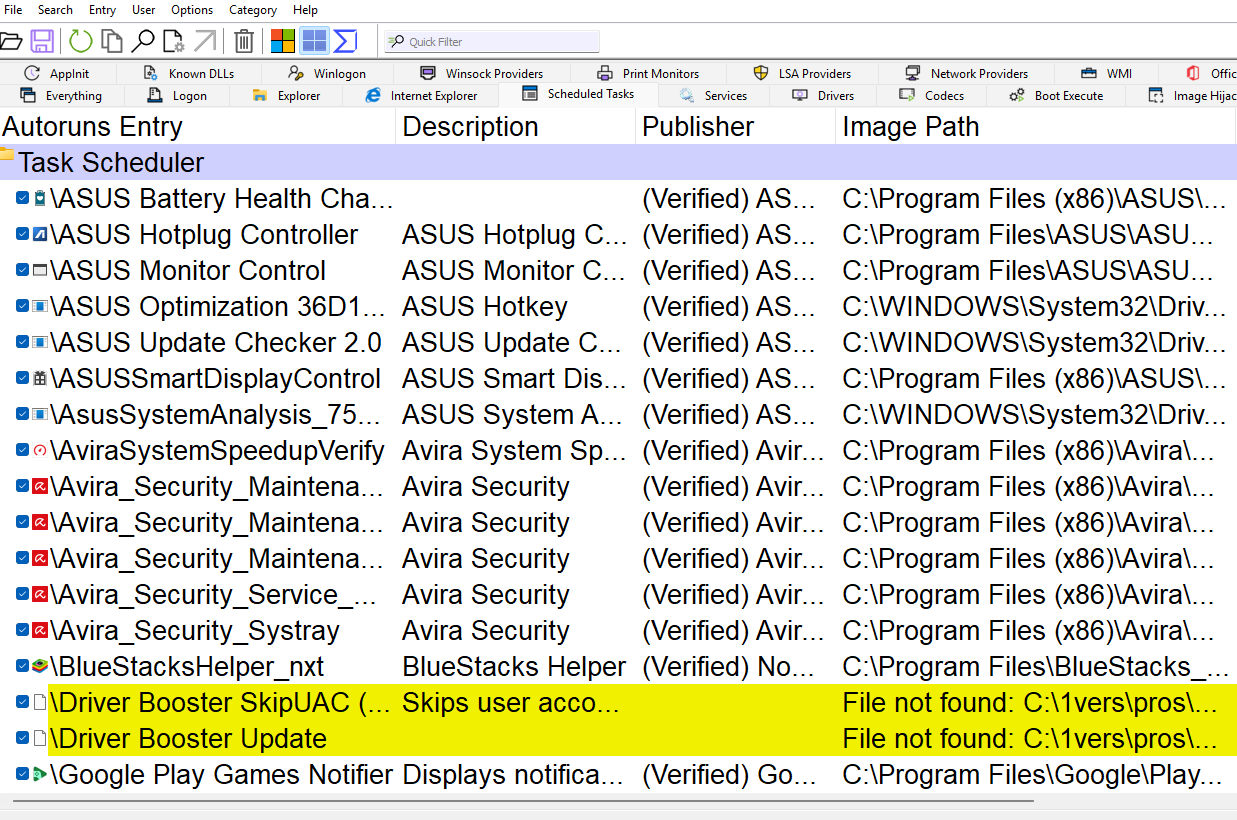This screenshot has height=820, width=1237.
Task: Open the LSA Providers tab
Action: tap(803, 73)
